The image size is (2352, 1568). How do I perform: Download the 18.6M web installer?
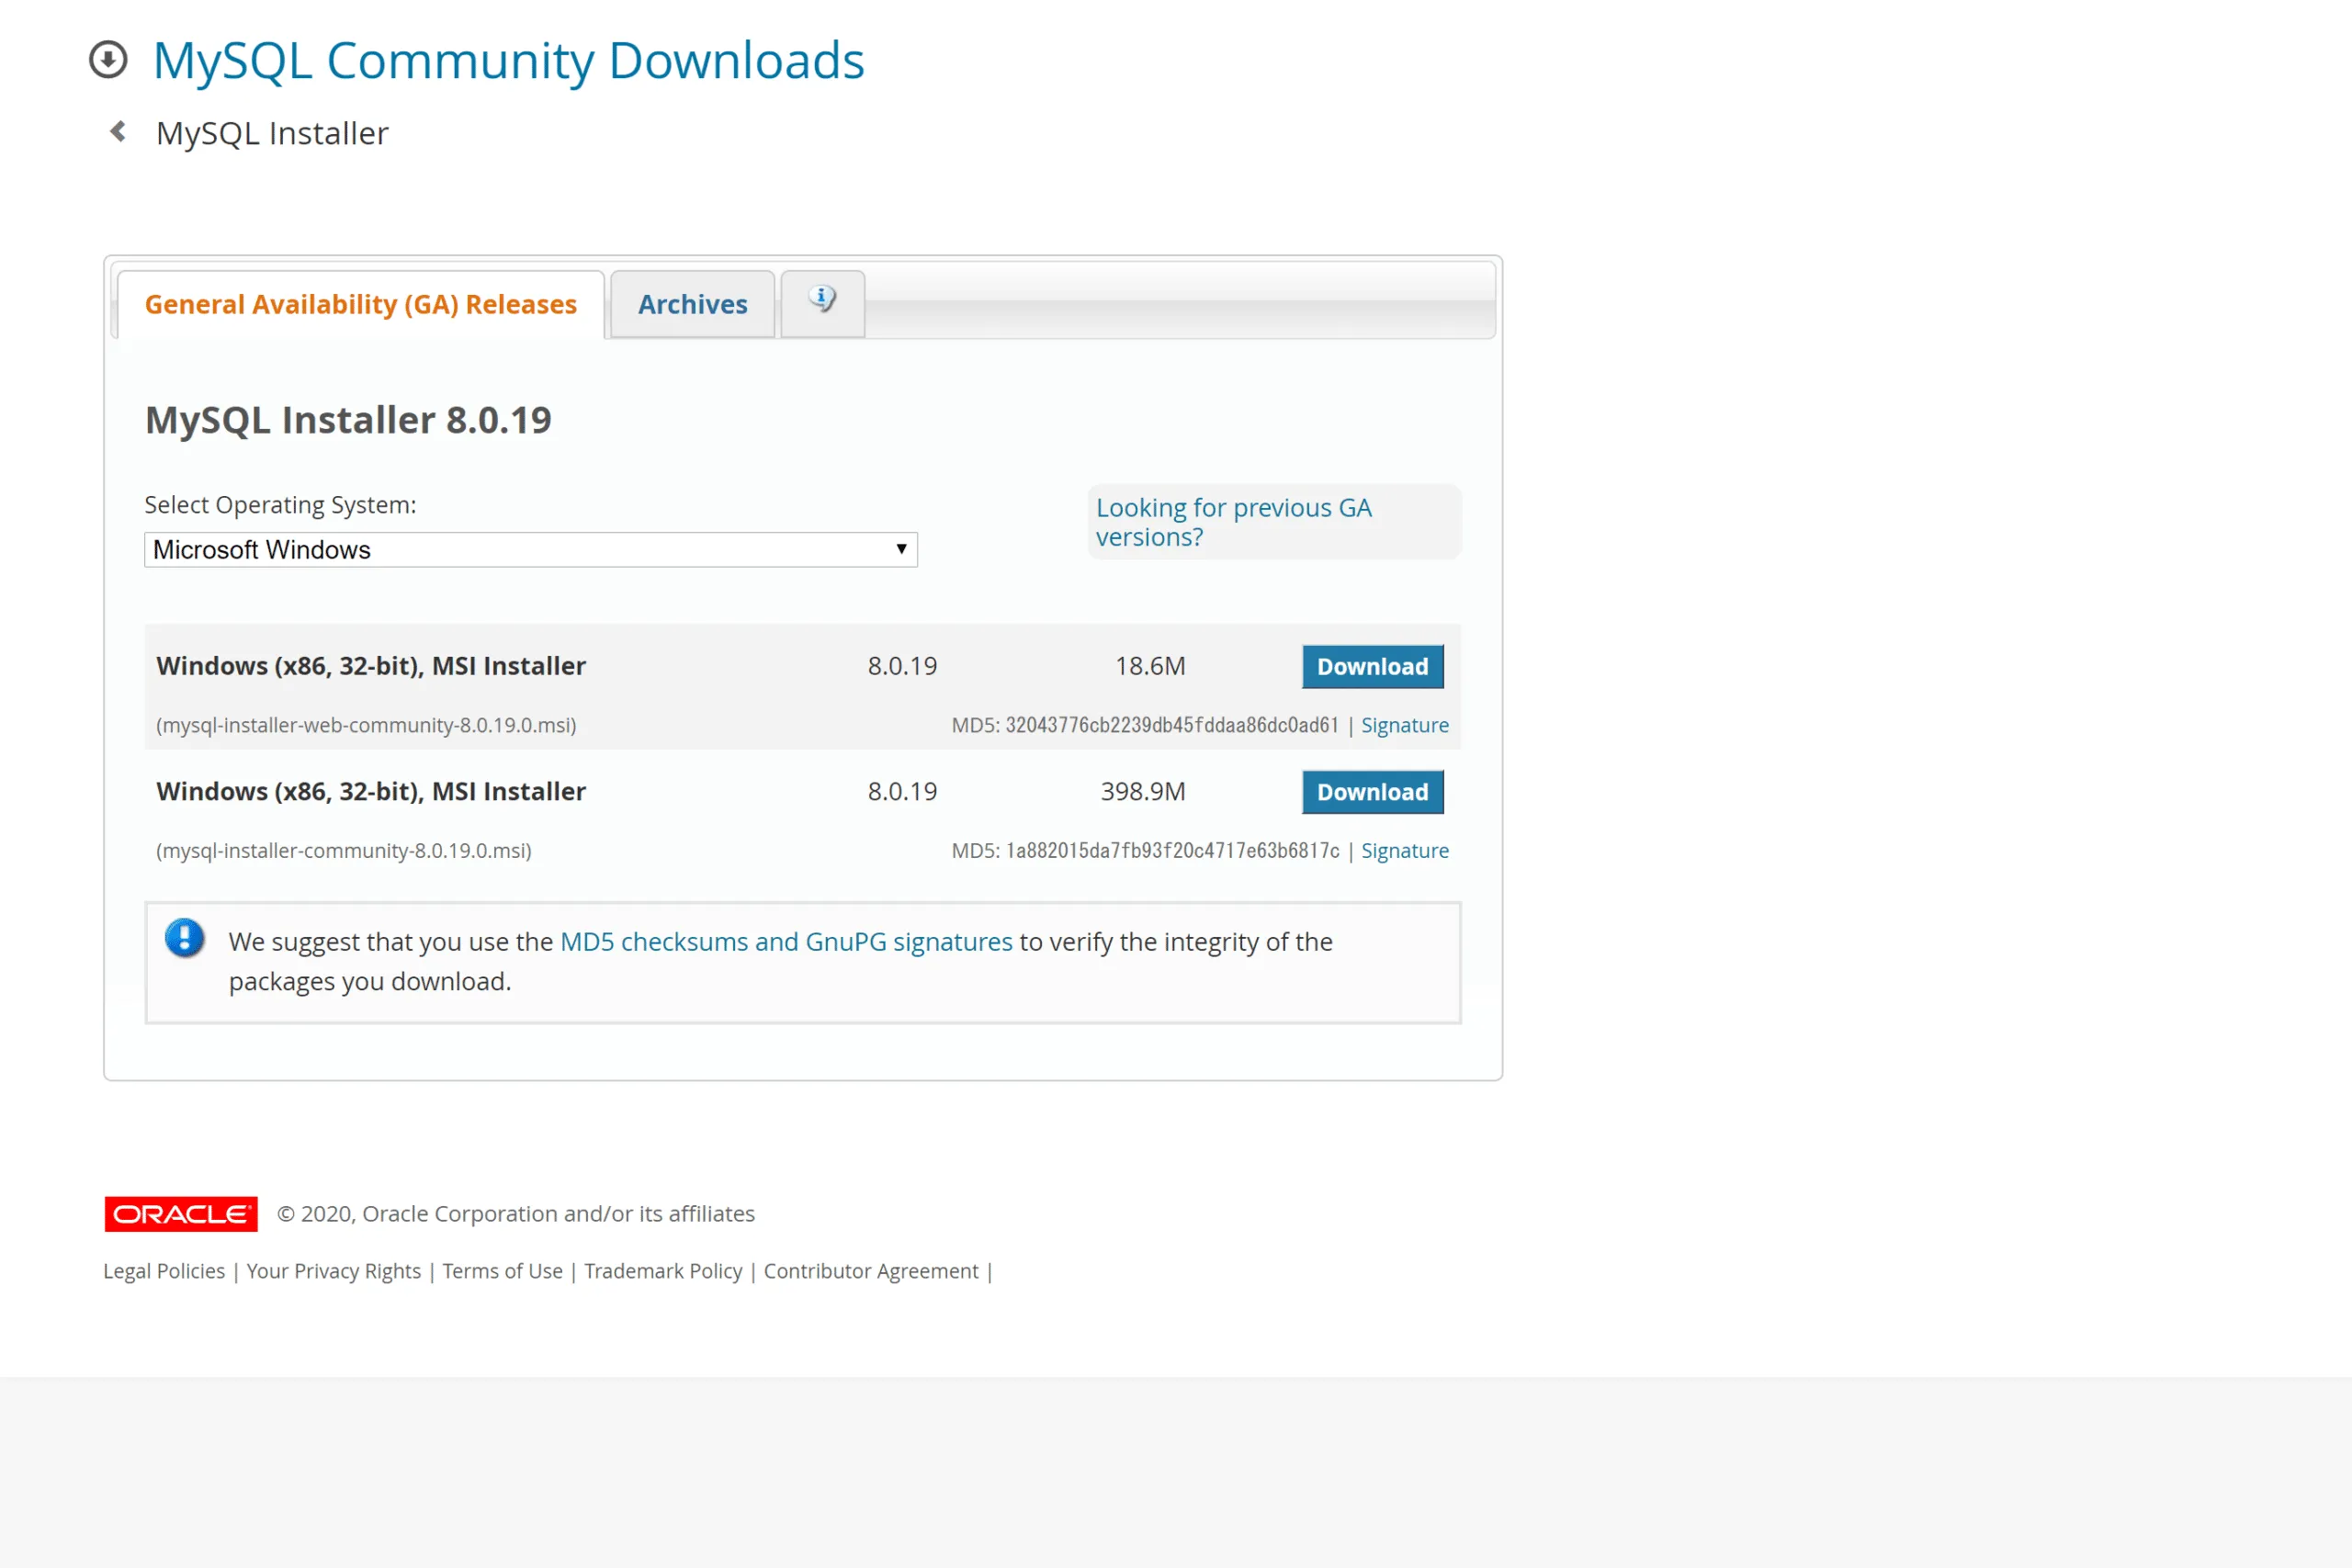pyautogui.click(x=1373, y=666)
